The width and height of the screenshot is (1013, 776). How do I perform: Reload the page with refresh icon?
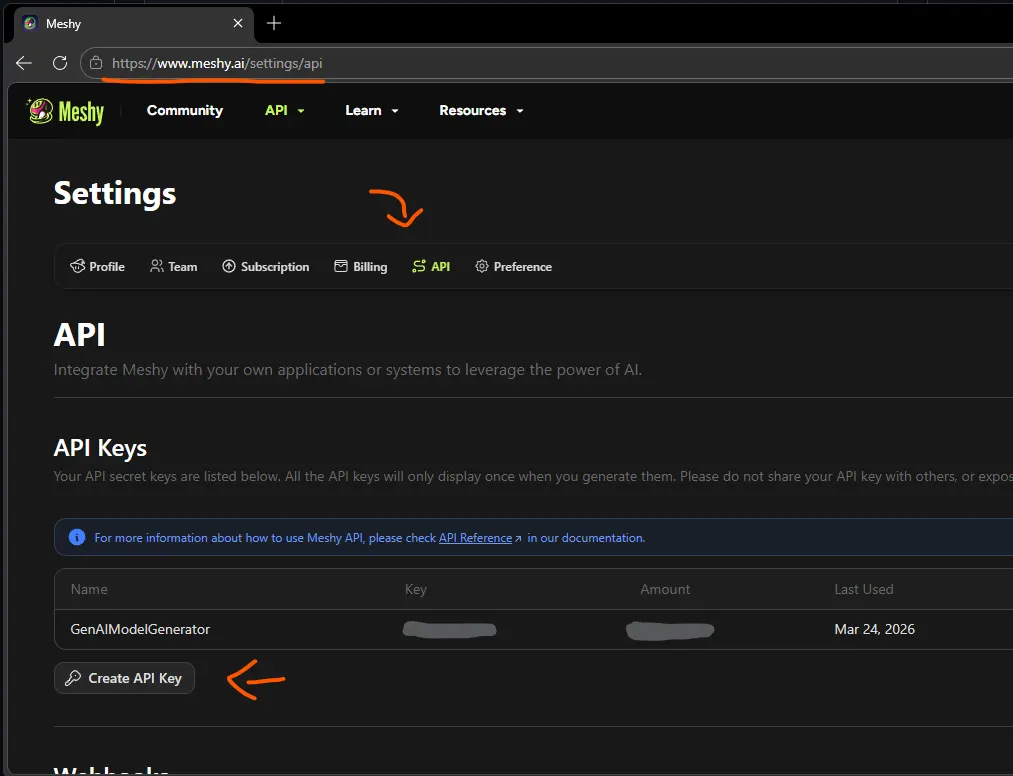point(60,63)
